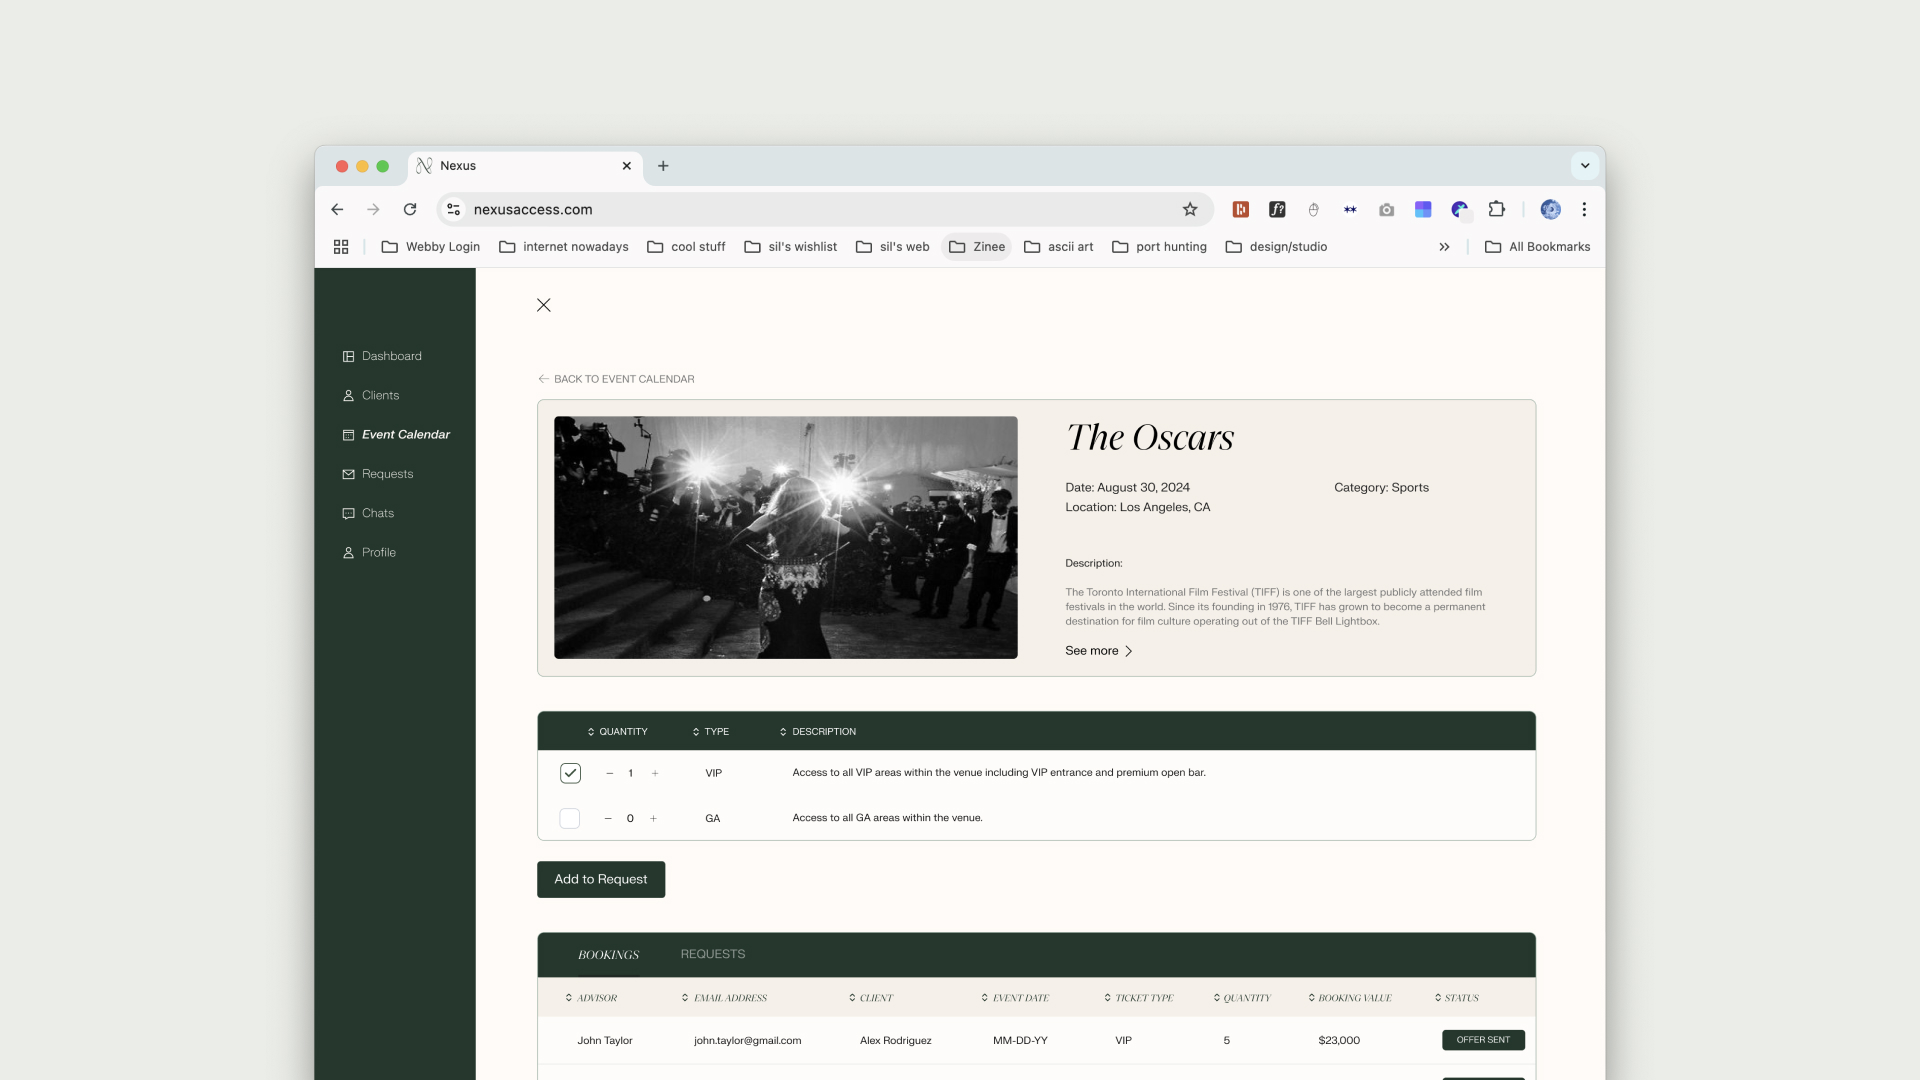The image size is (1920, 1080).
Task: Check the GA ticket checkbox
Action: [x=570, y=818]
